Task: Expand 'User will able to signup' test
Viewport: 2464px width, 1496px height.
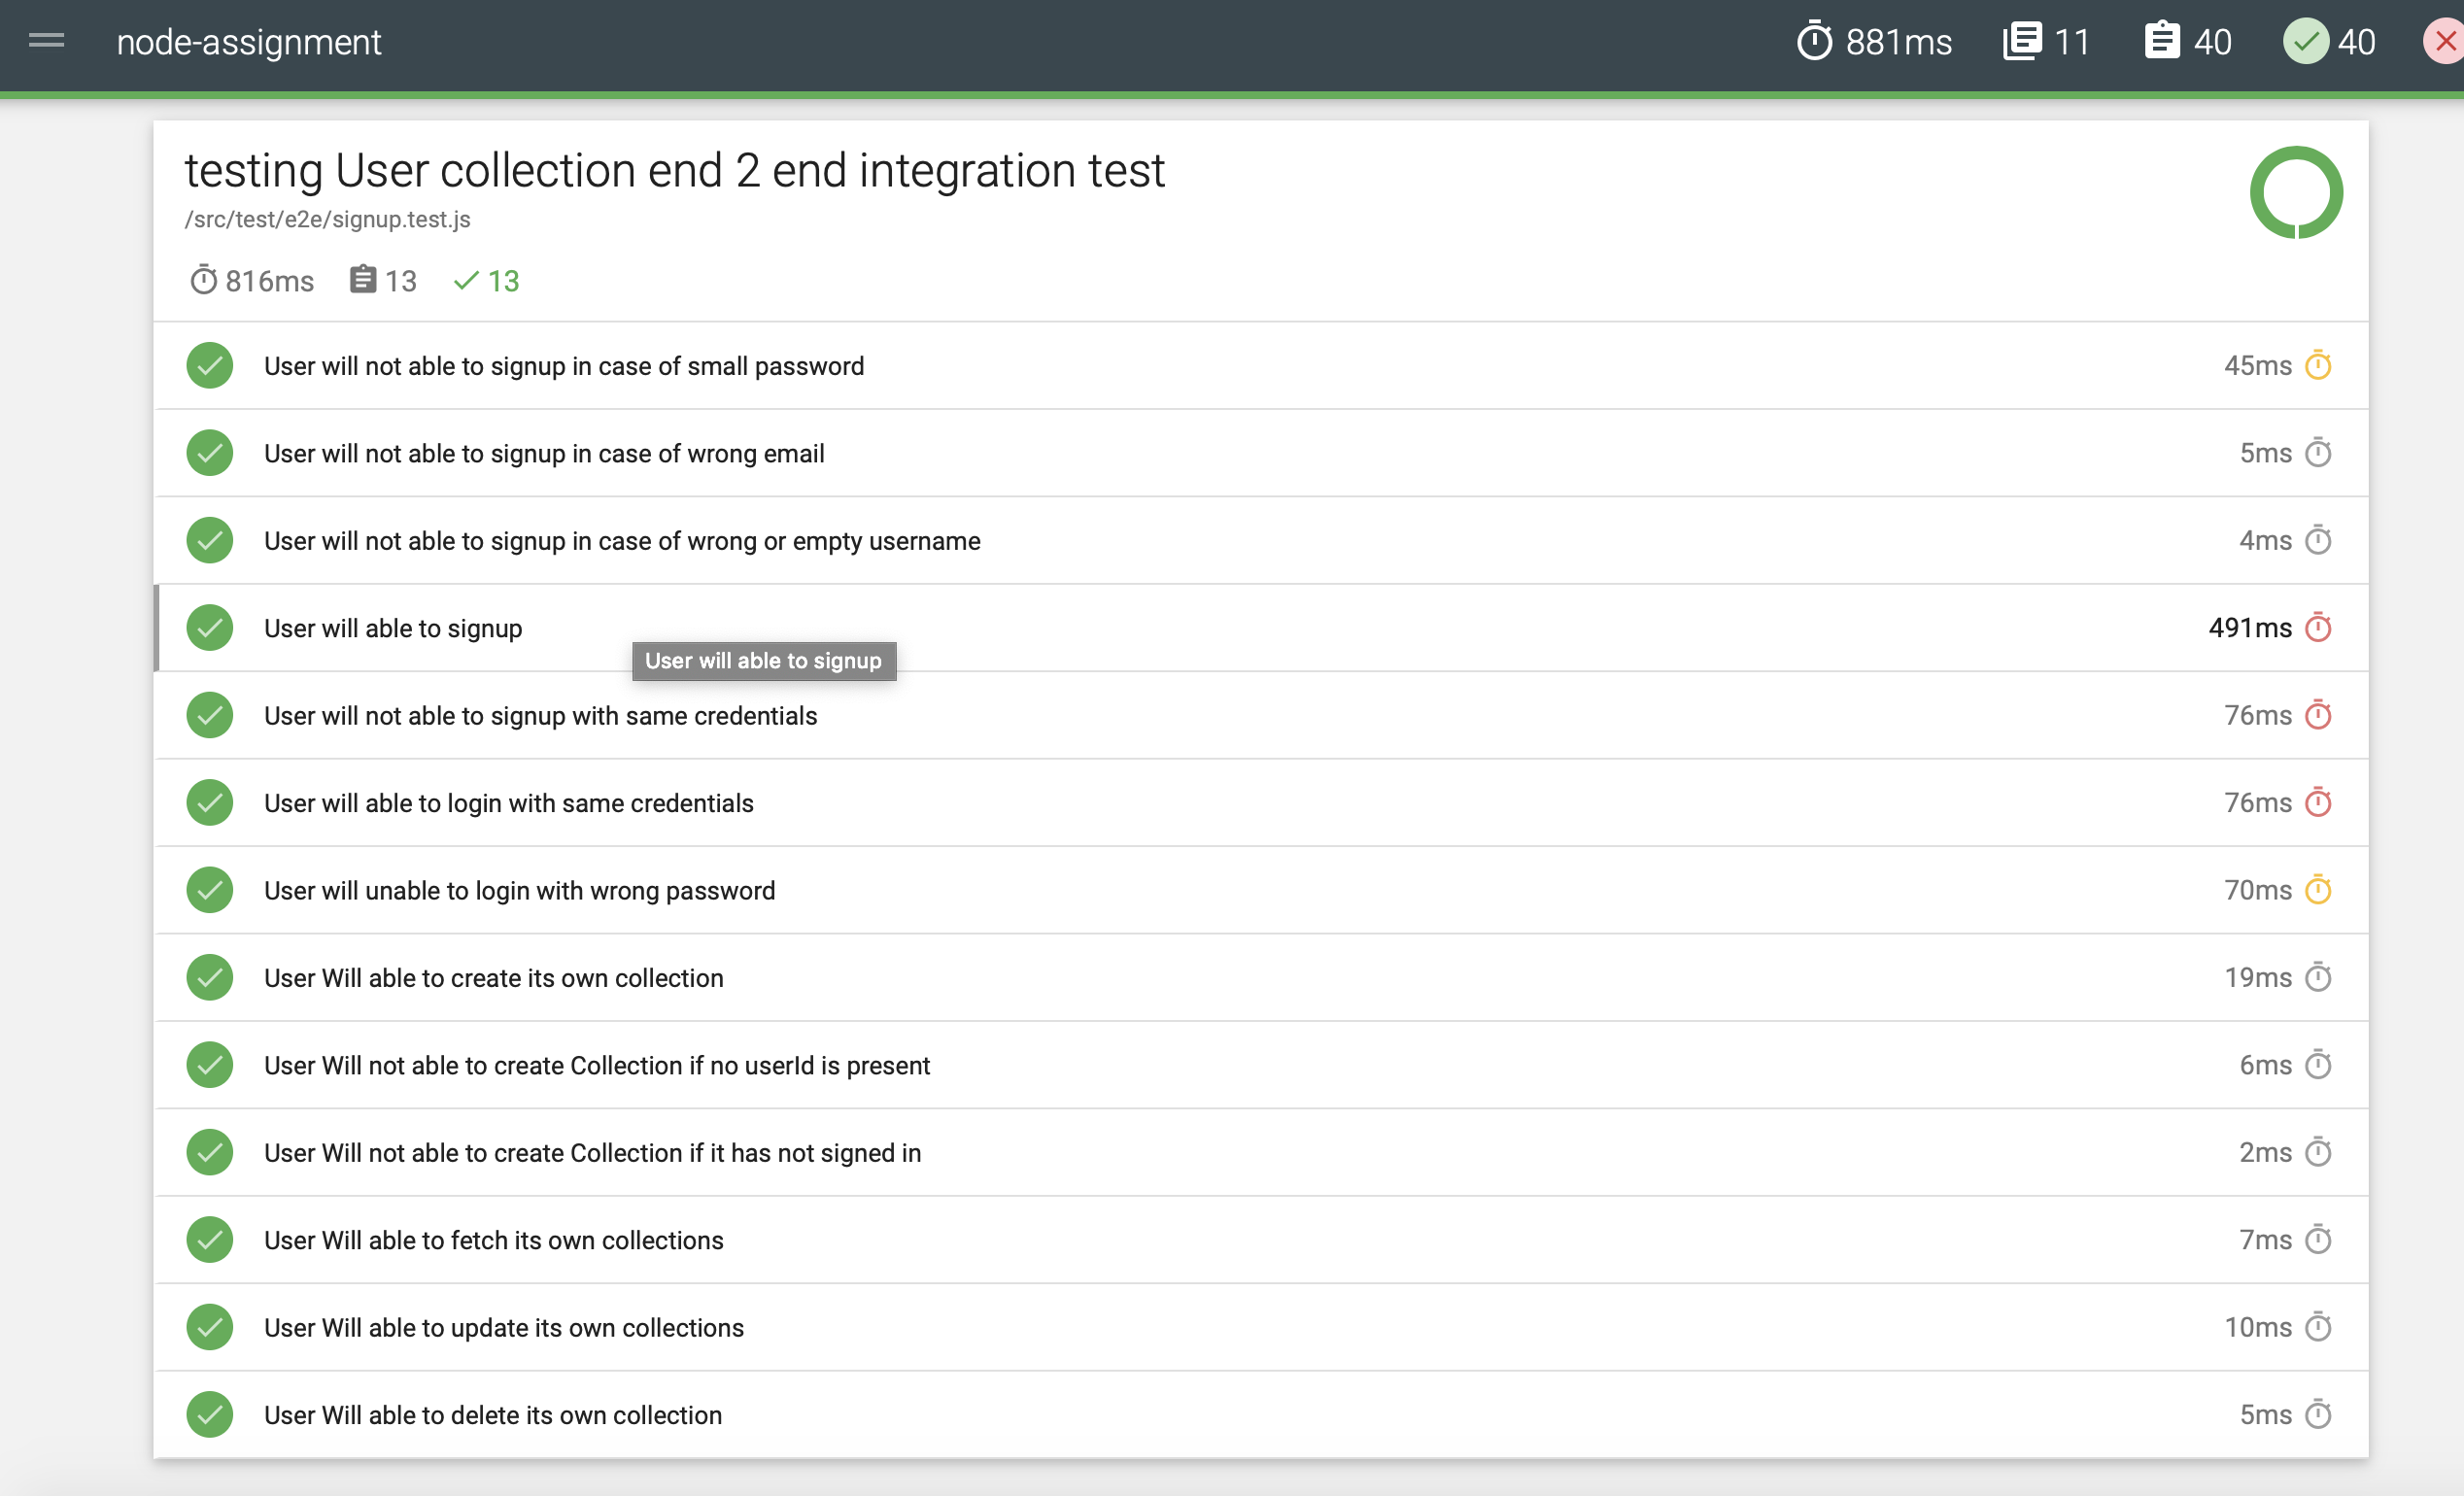Action: pos(393,628)
